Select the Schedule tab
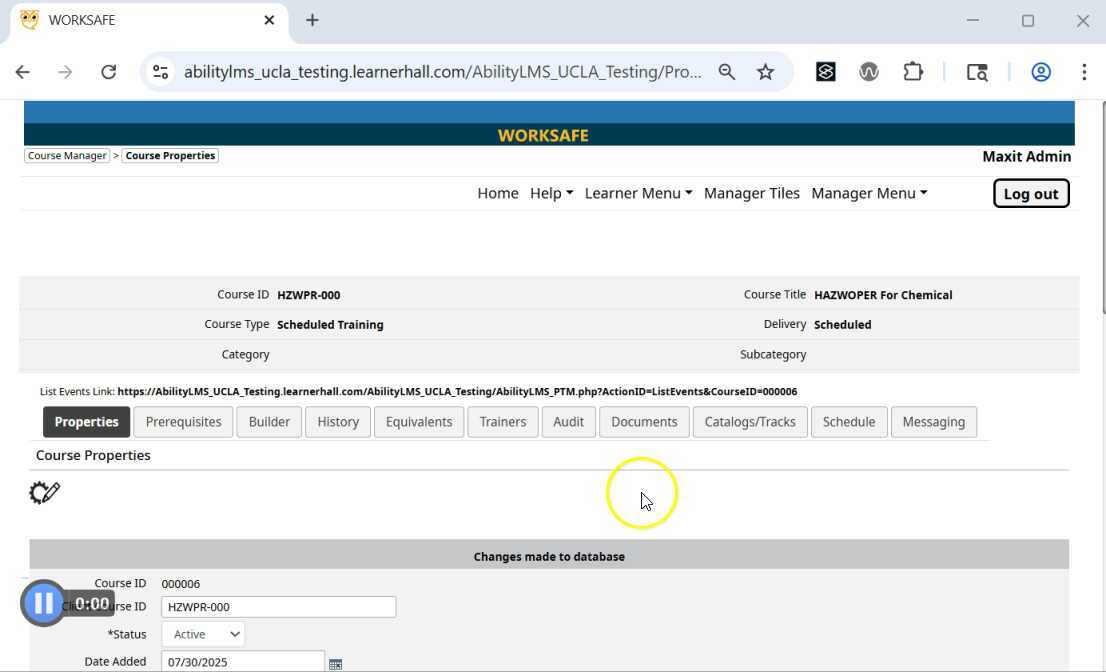The height and width of the screenshot is (672, 1106). tap(848, 422)
